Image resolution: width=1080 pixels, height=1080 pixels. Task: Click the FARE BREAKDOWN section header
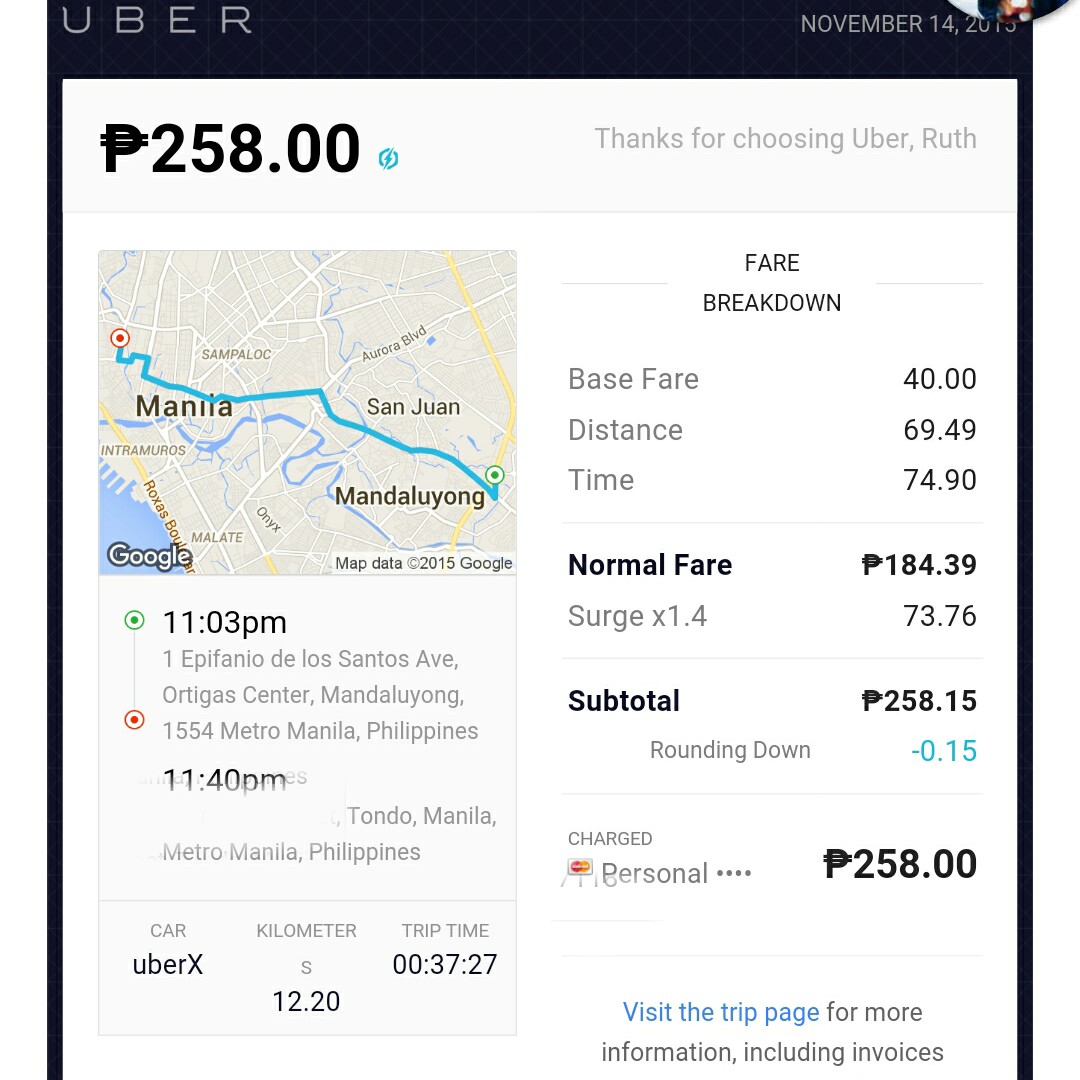[x=771, y=282]
